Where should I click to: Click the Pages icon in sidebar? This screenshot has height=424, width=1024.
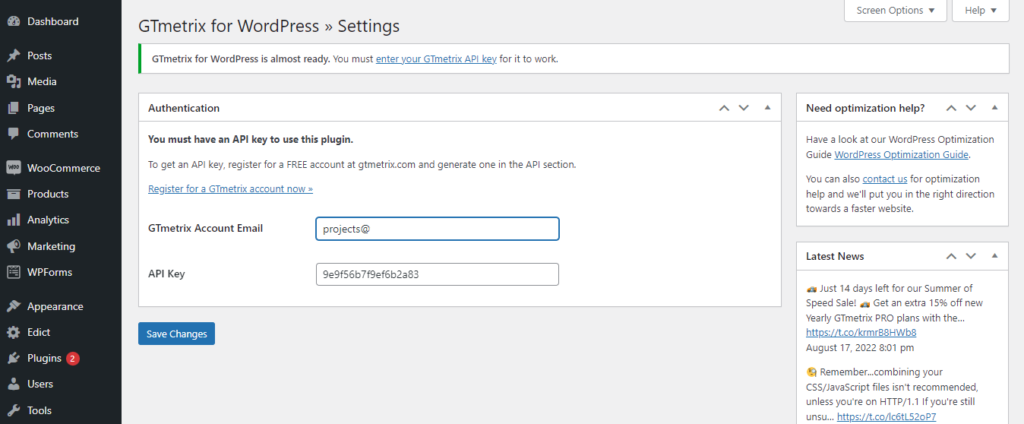click(x=13, y=108)
